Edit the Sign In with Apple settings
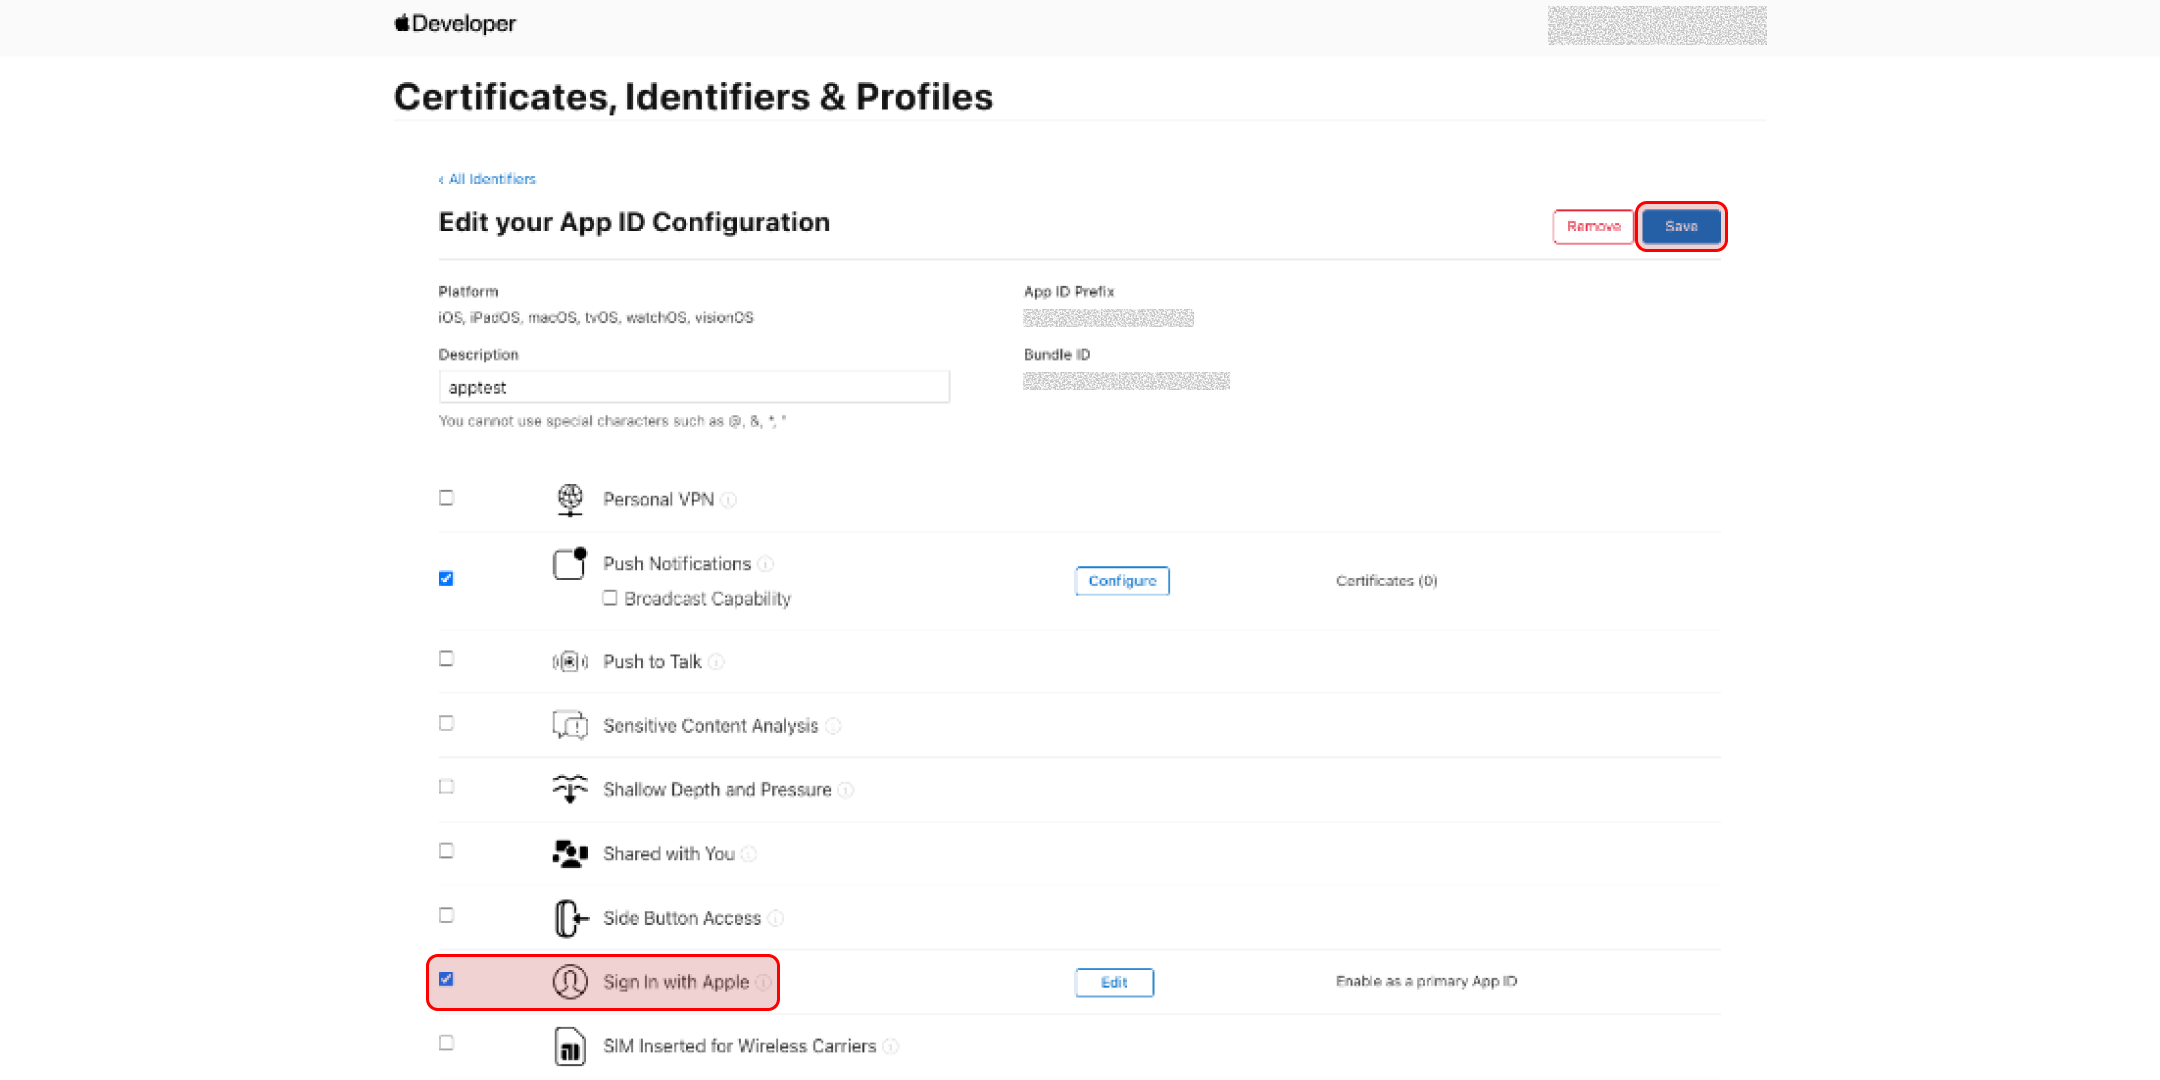2160x1080 pixels. click(1114, 983)
